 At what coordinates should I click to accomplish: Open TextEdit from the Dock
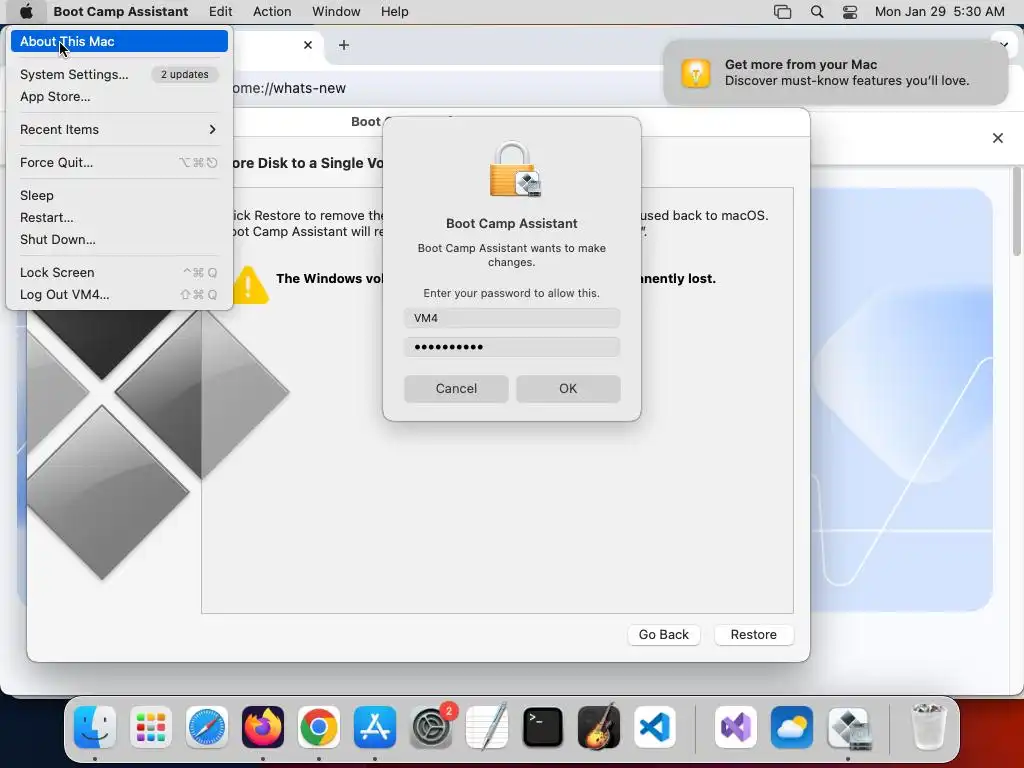(487, 727)
